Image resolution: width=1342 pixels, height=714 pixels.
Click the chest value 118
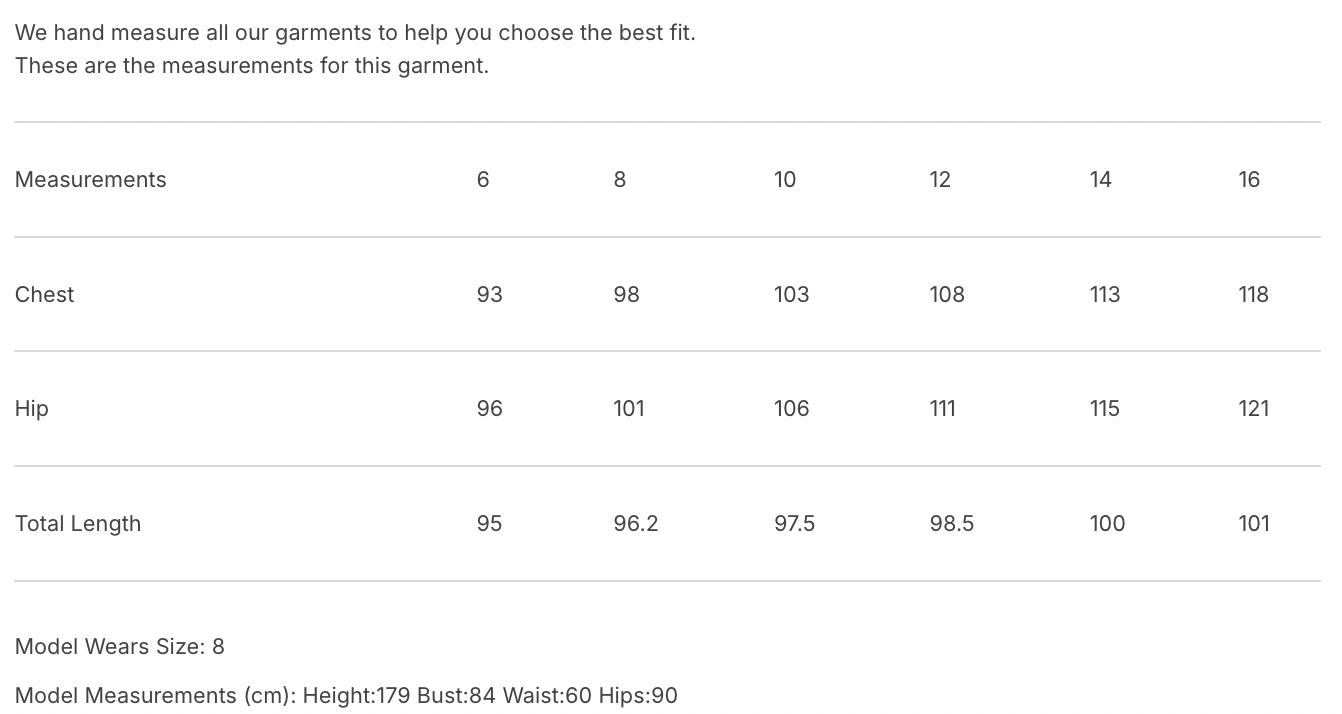coord(1253,294)
